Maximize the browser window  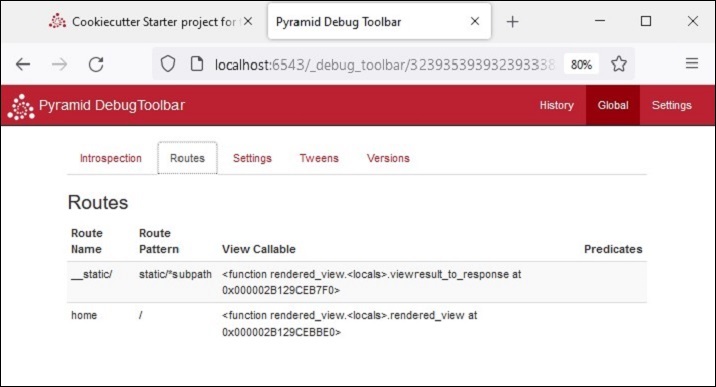646,21
